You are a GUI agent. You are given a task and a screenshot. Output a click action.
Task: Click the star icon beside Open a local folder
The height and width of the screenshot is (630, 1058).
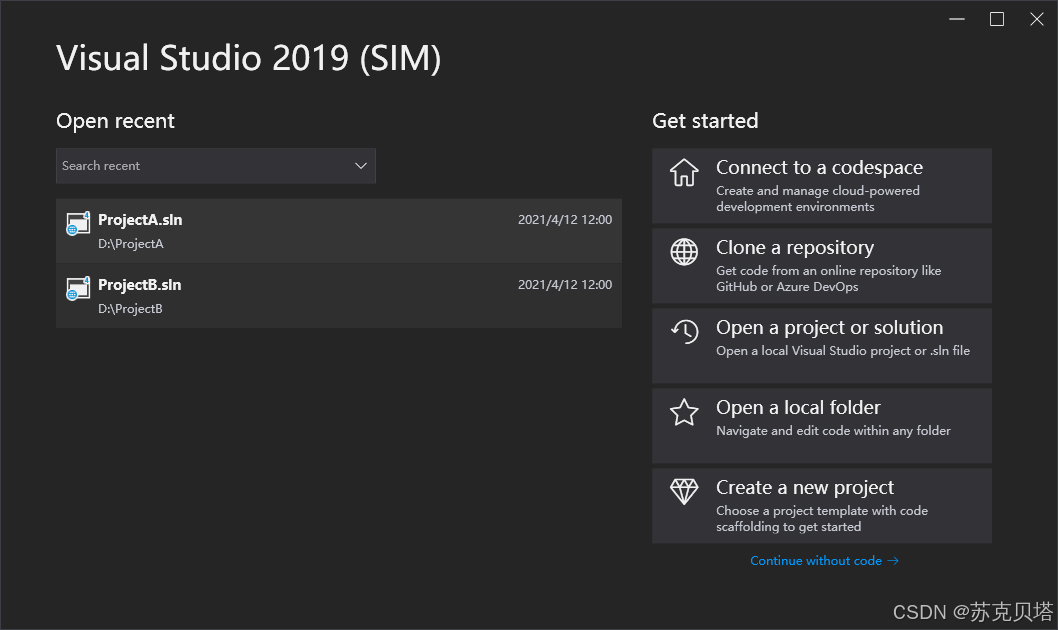coord(684,412)
